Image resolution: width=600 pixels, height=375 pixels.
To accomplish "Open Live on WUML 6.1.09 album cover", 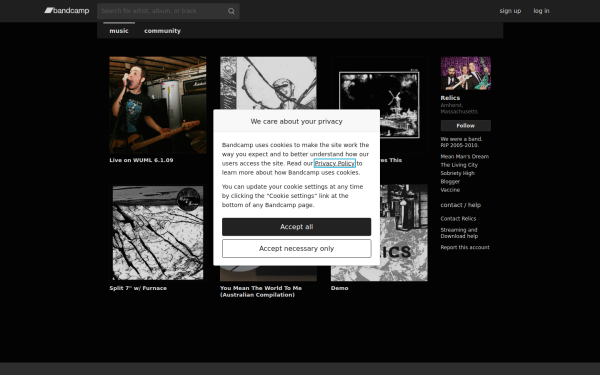I will pyautogui.click(x=158, y=105).
